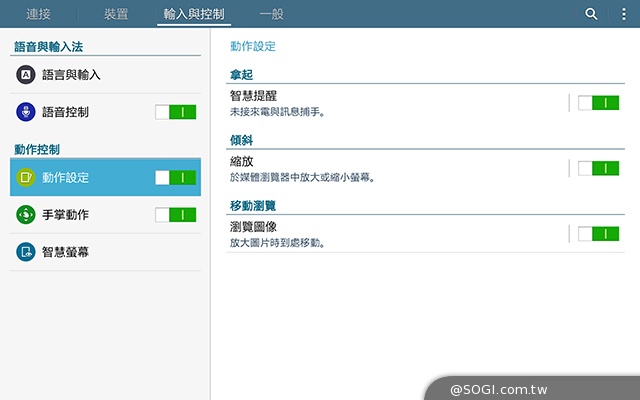Disable the 瀏覽圖像 toggle
The width and height of the screenshot is (640, 400).
(598, 234)
